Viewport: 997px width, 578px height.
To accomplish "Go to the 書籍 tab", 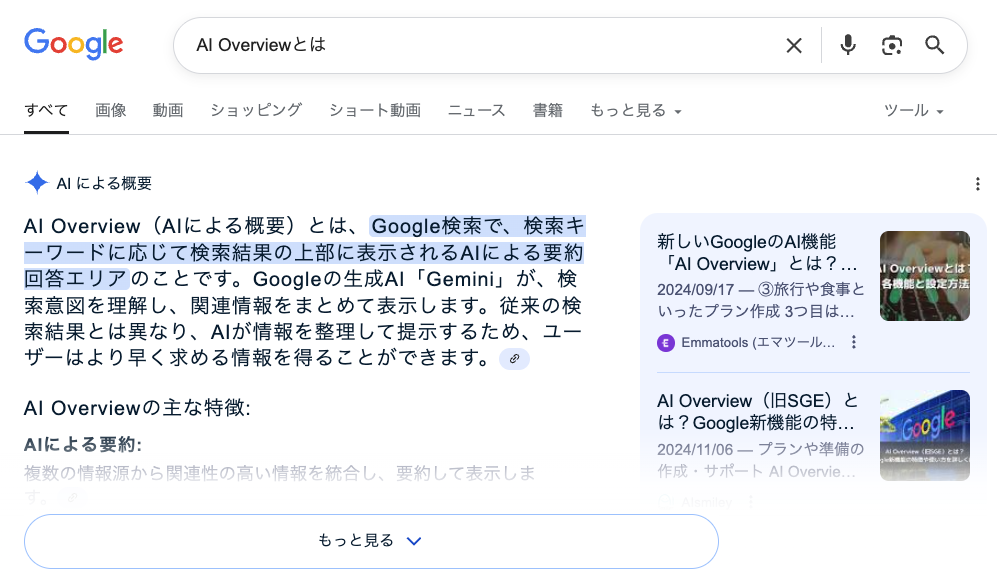I will 547,111.
